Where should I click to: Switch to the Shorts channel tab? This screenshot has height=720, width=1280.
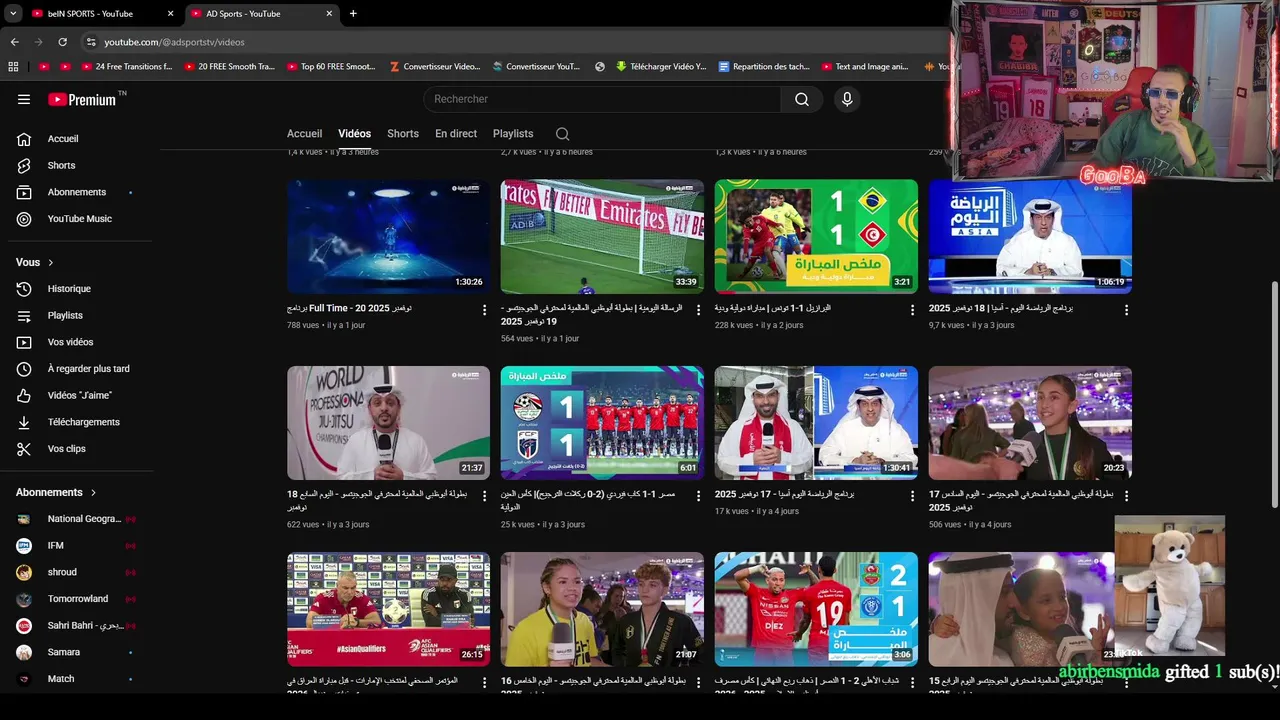[403, 134]
